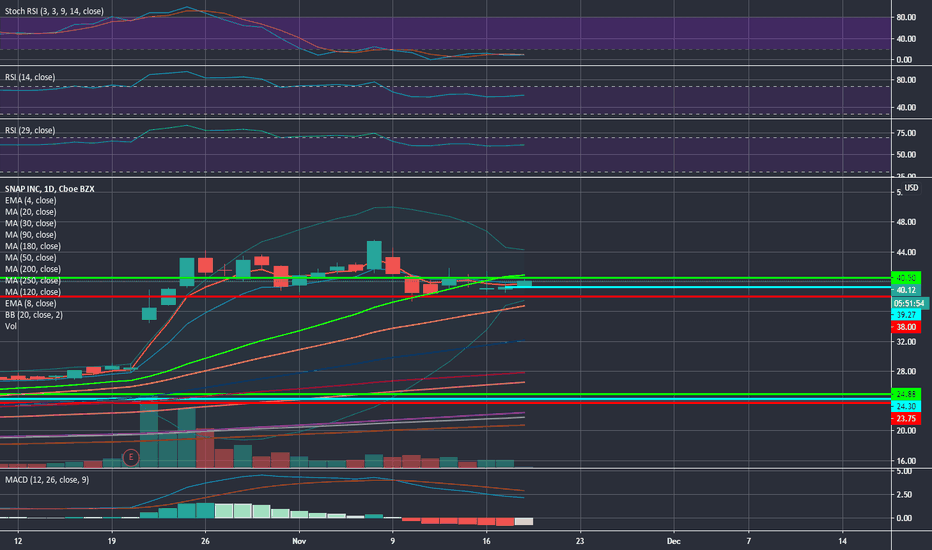
Task: Click date 23 on the time axis
Action: coord(580,541)
